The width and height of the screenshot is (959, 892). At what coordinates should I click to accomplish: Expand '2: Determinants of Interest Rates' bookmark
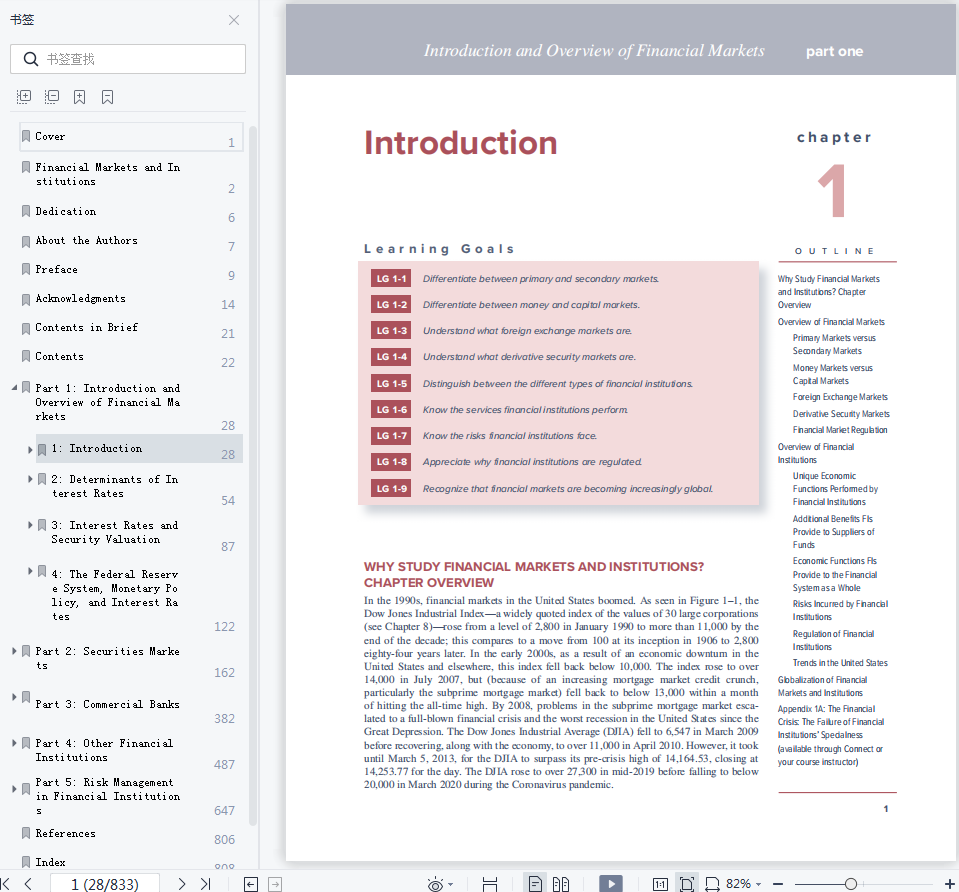30,479
